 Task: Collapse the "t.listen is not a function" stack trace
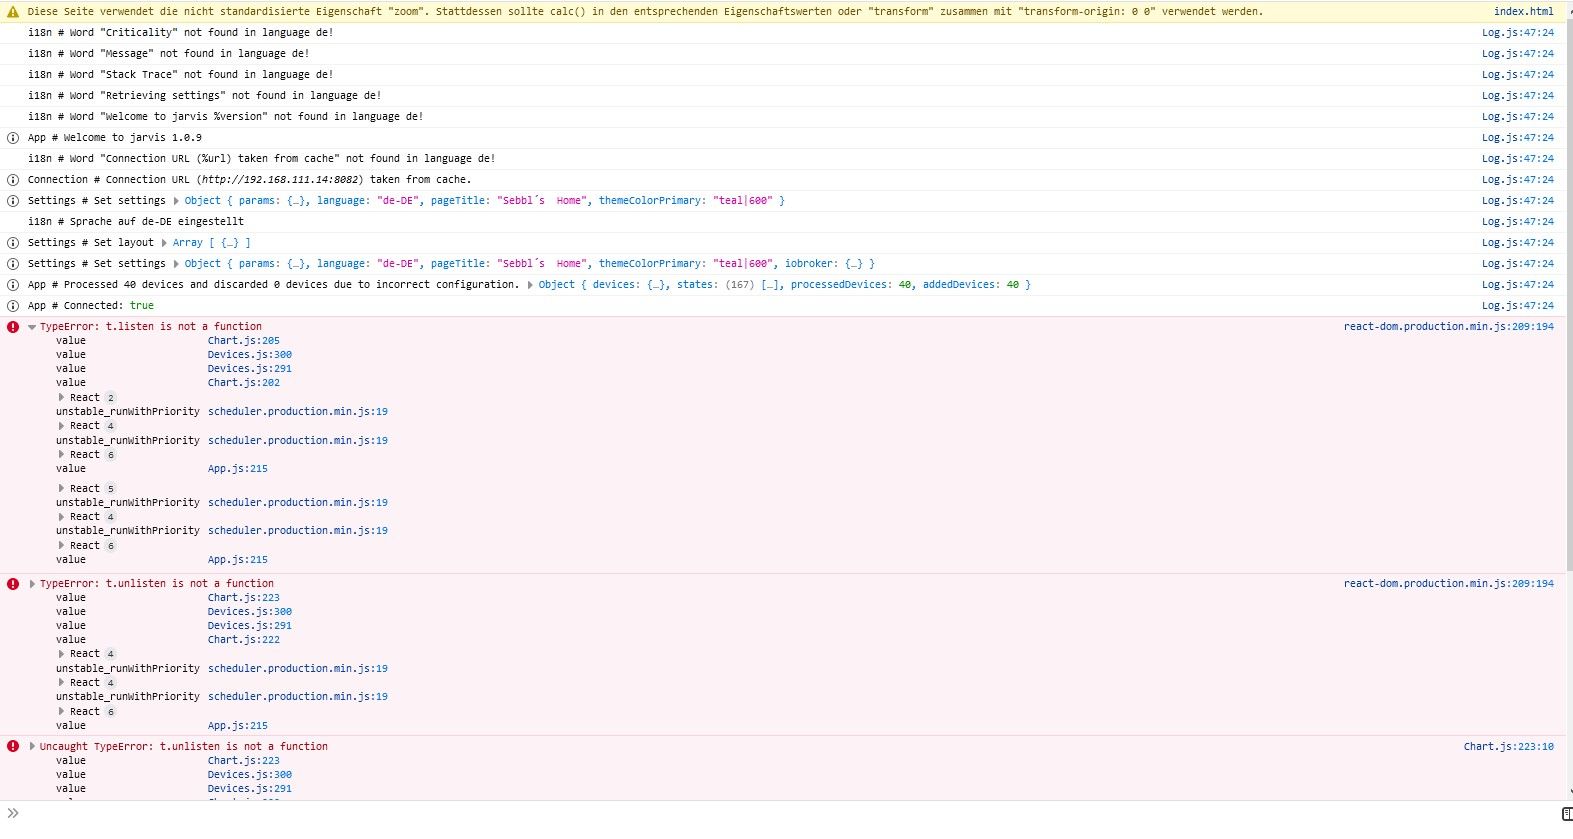(x=32, y=327)
